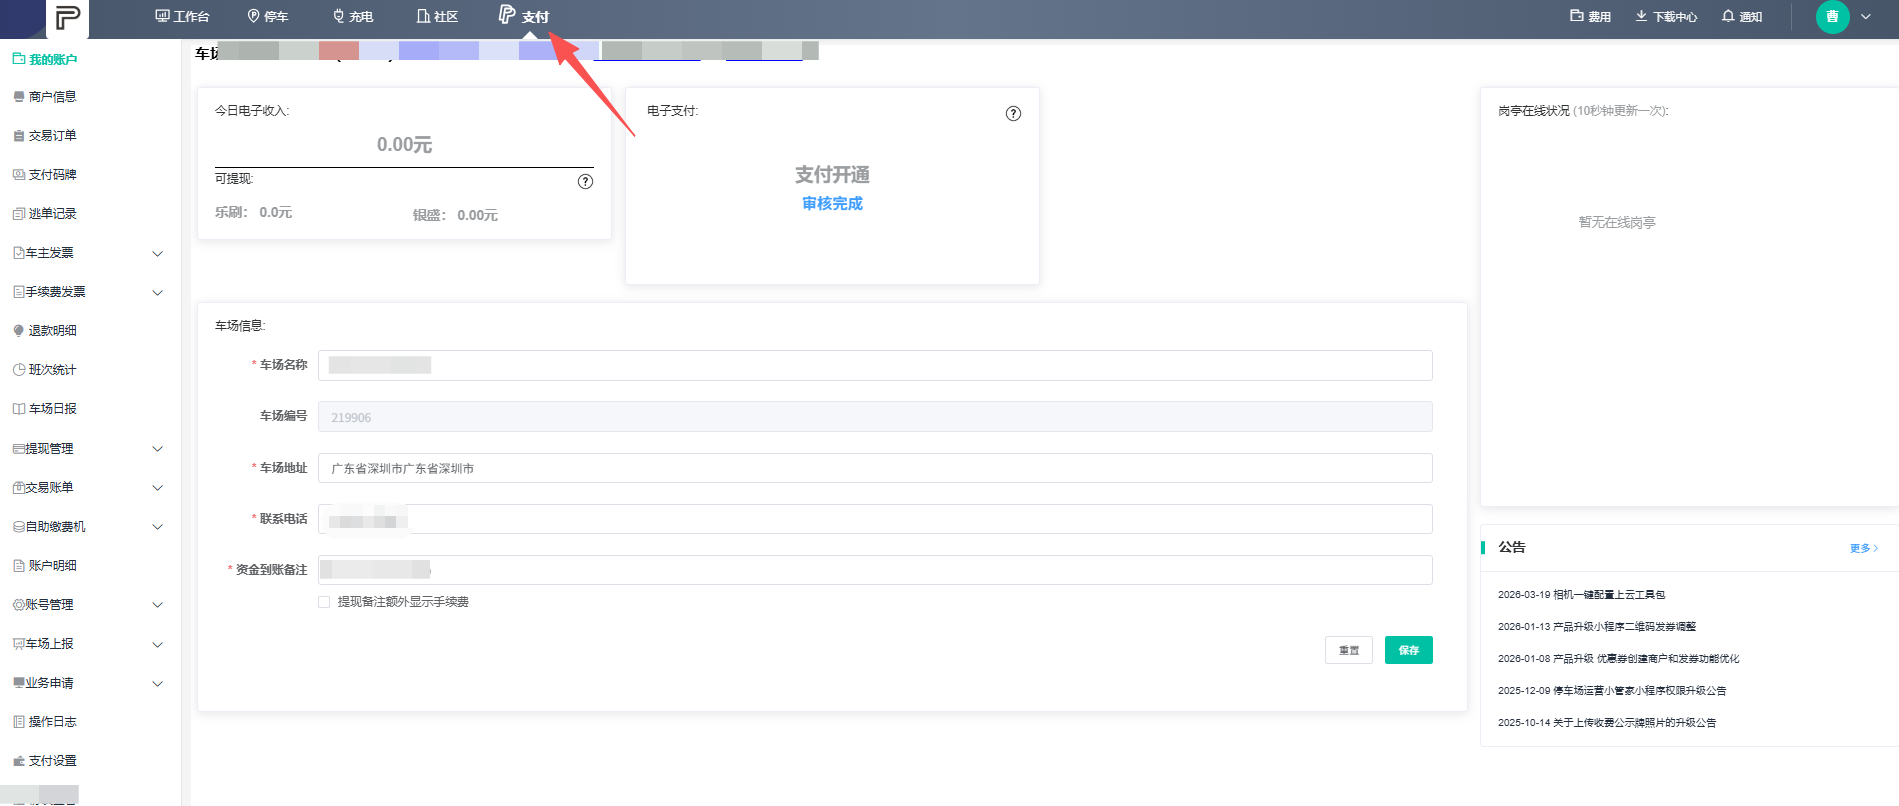Switch to the 社区 tab
1899x806 pixels.
(437, 16)
